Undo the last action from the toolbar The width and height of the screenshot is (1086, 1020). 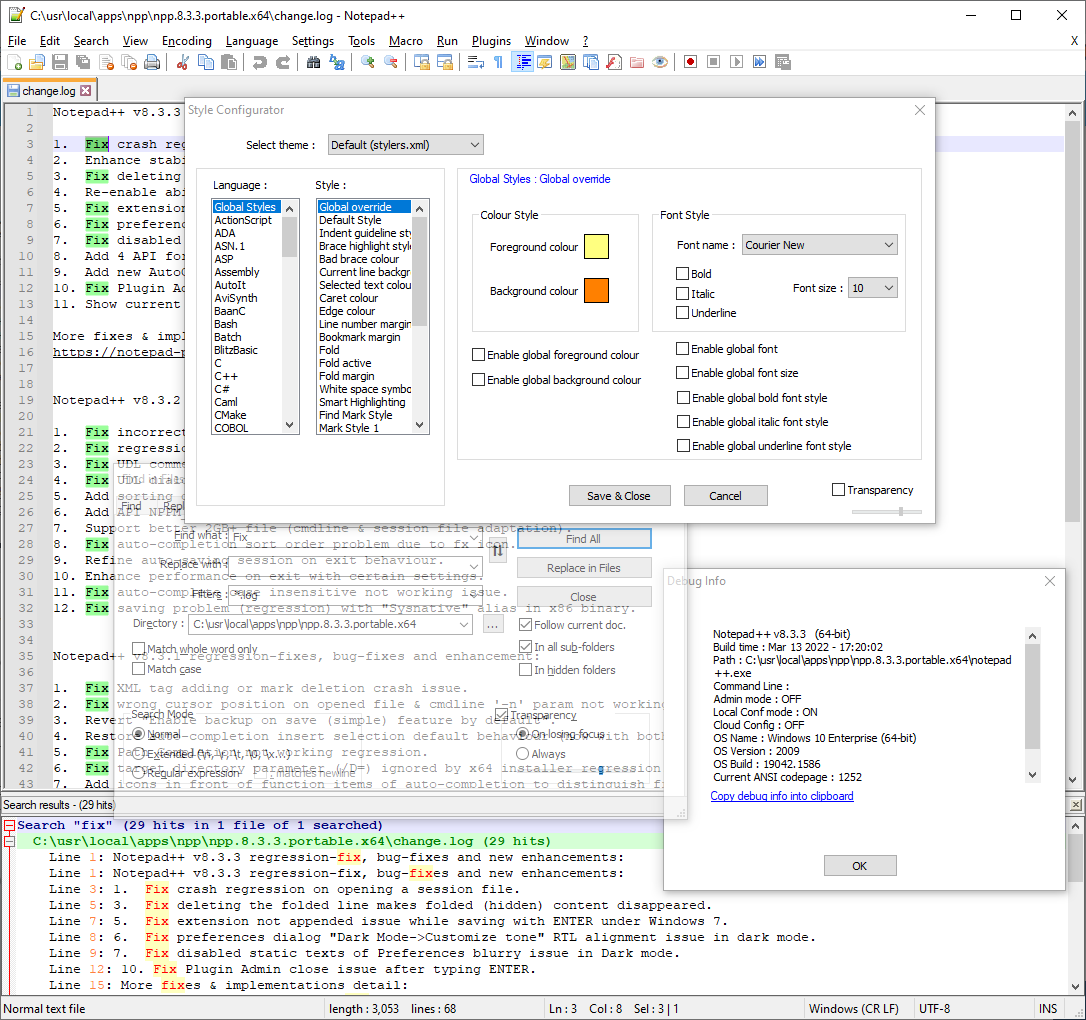click(x=260, y=62)
